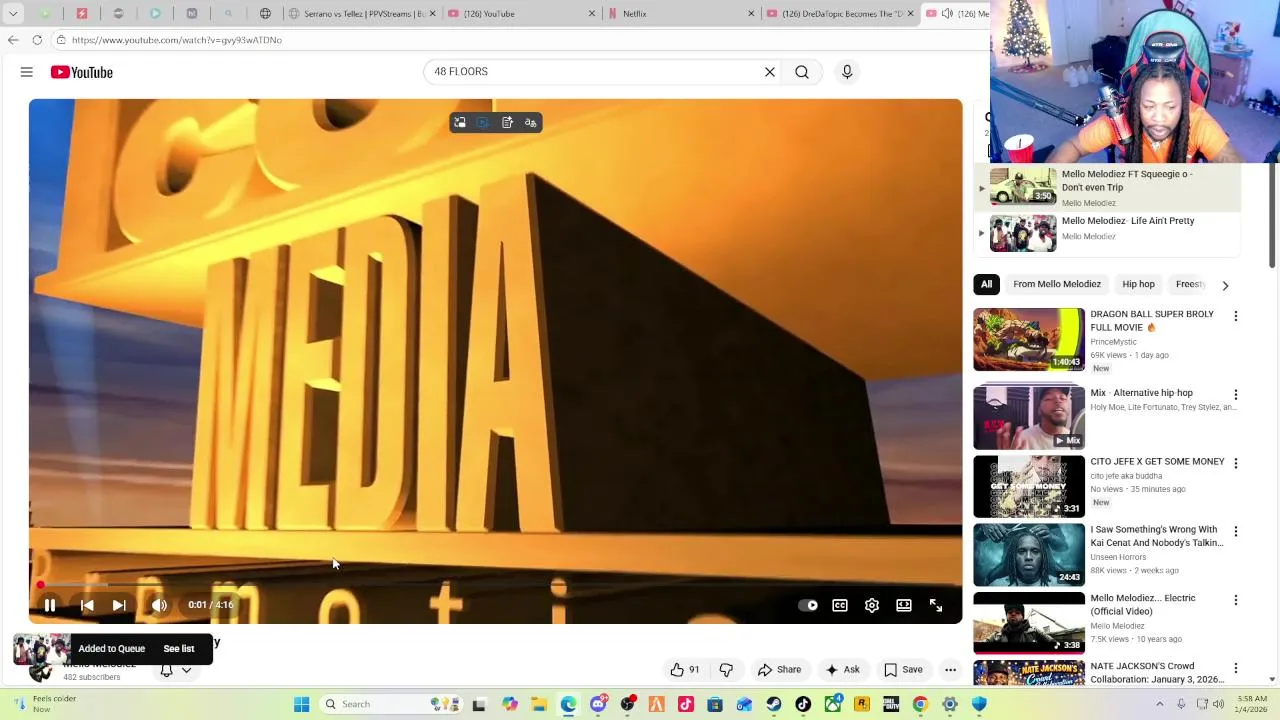Select the All filter chip
The width and height of the screenshot is (1280, 720).
coord(986,284)
